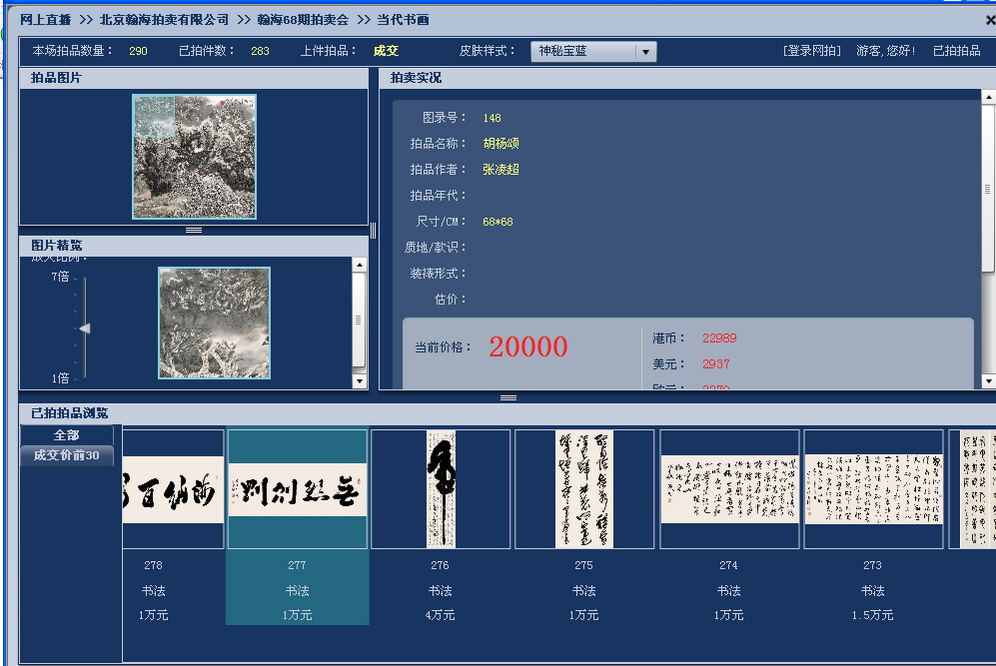996x666 pixels.
Task: Click down arrow of 图片精览 scrollbar
Action: pos(360,381)
